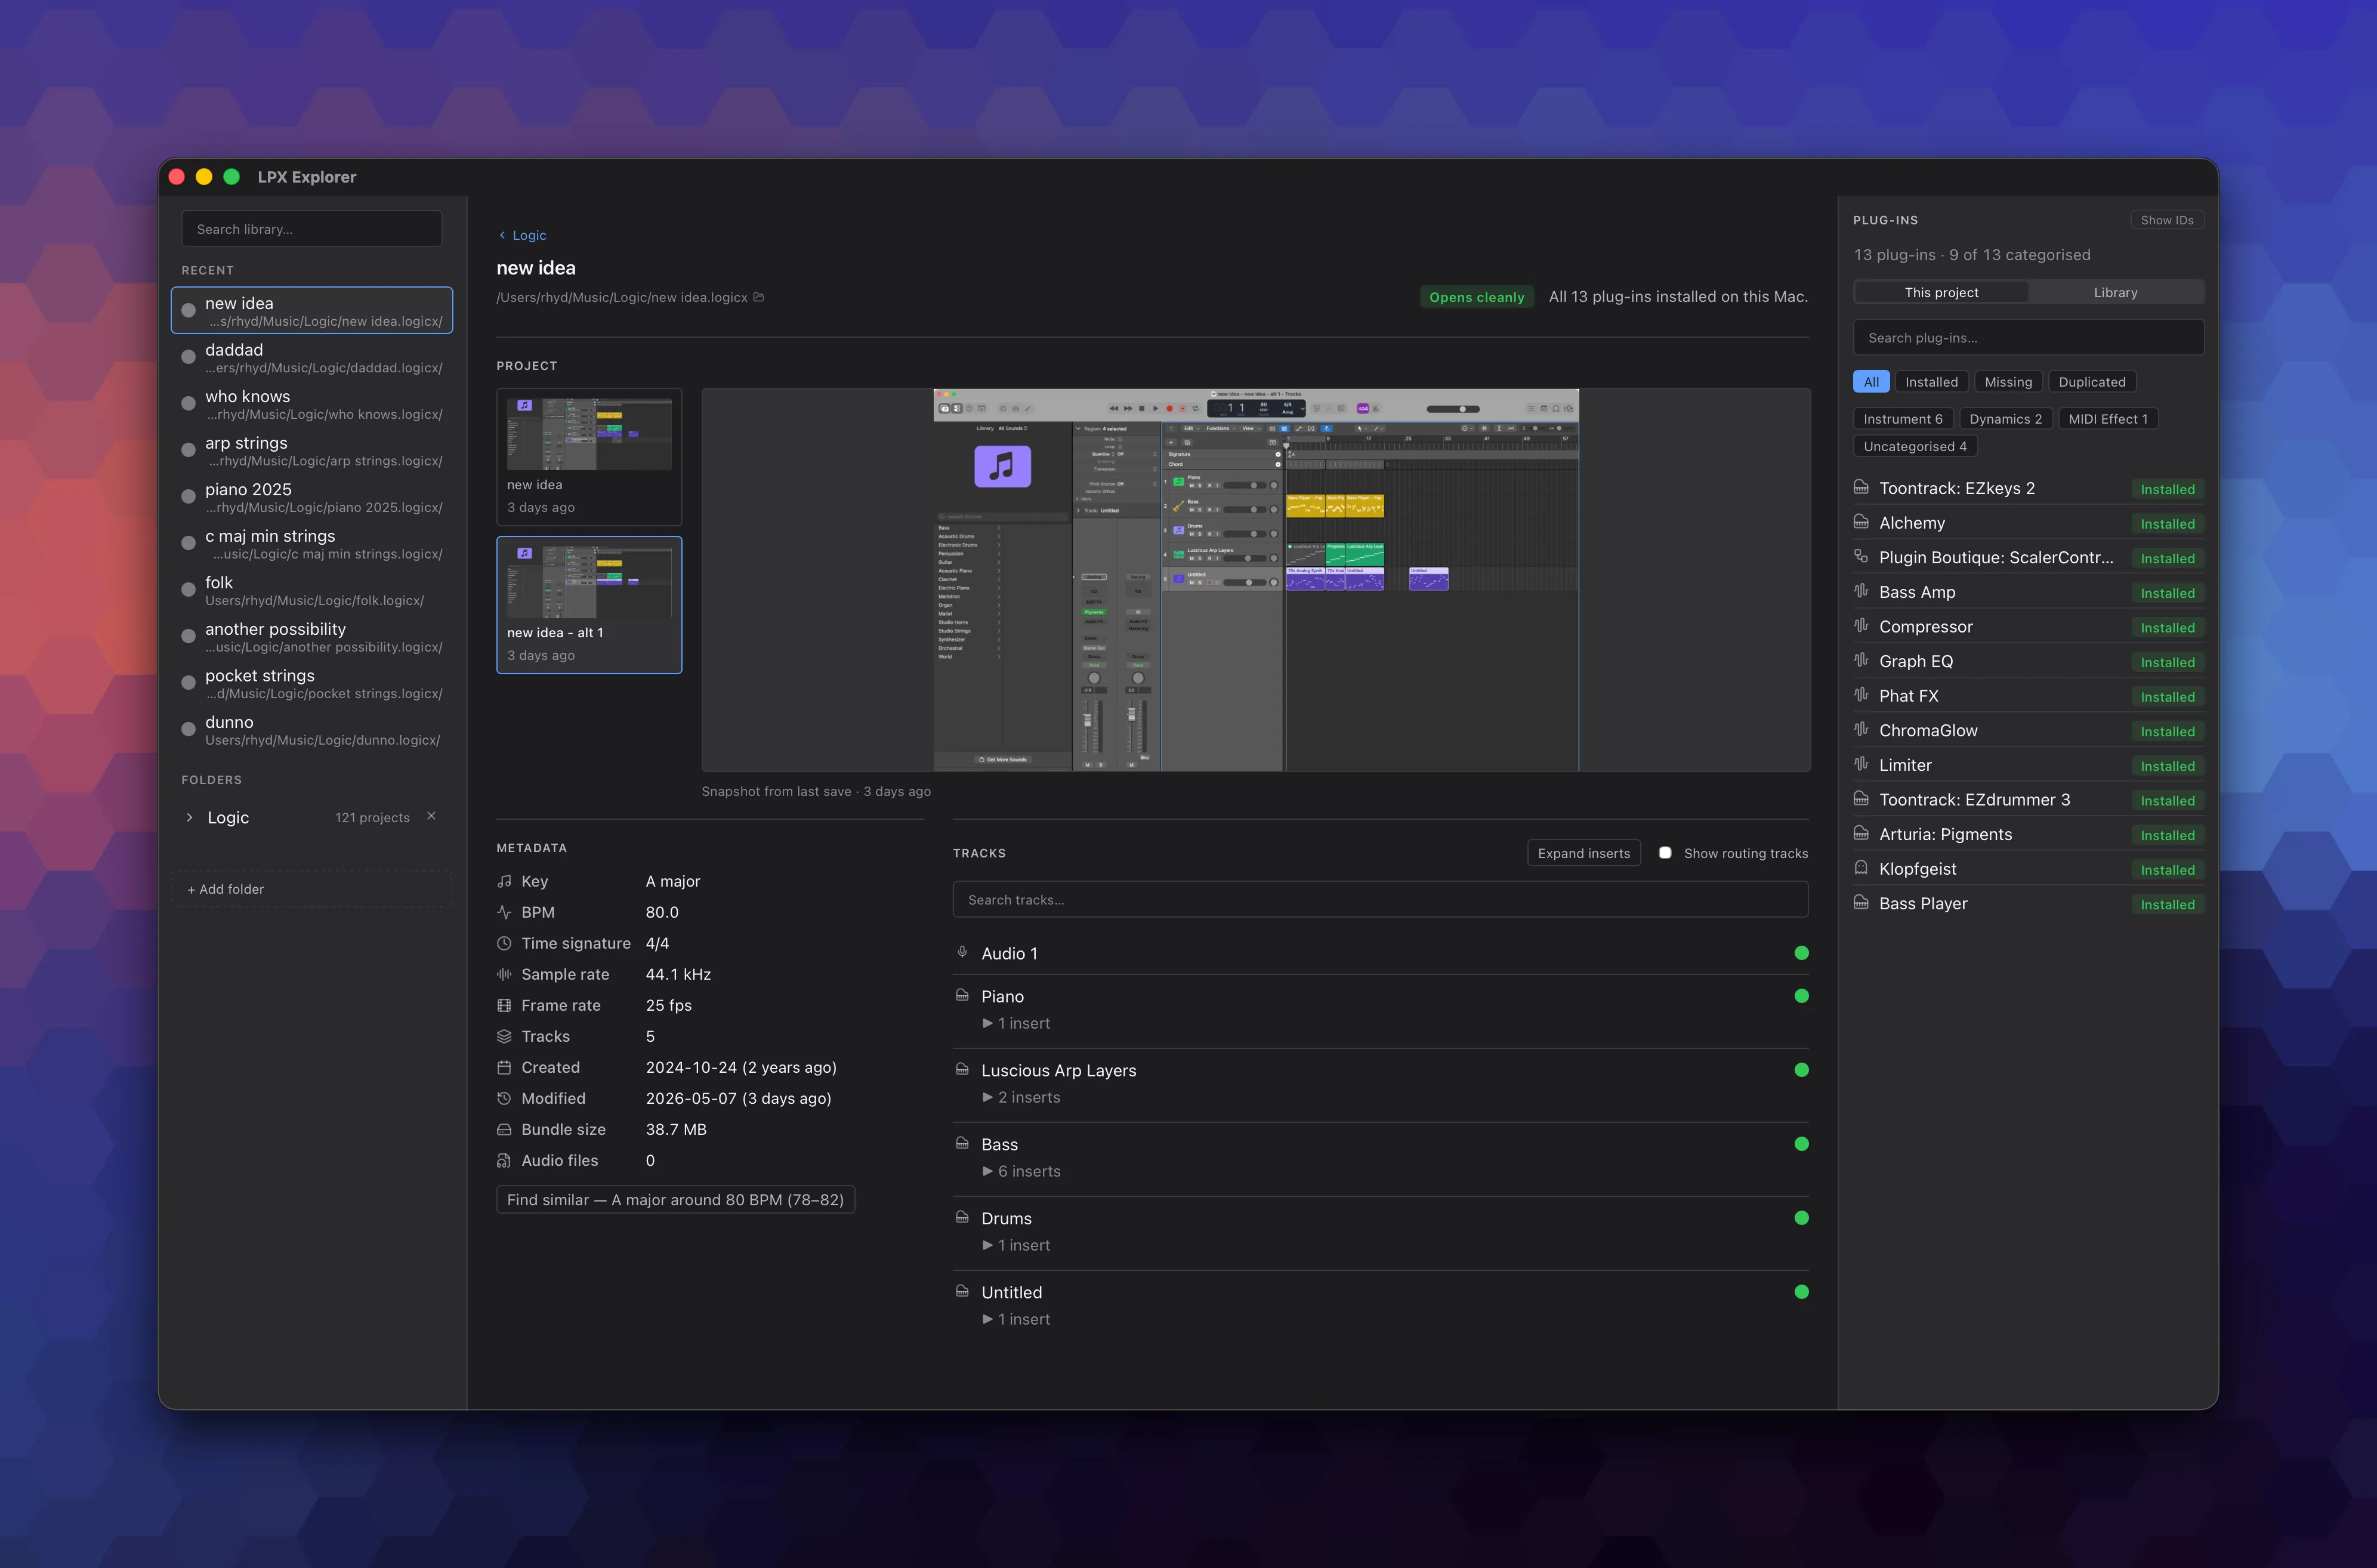
Task: Click the Luscious Arp Layers track icon
Action: click(962, 1070)
